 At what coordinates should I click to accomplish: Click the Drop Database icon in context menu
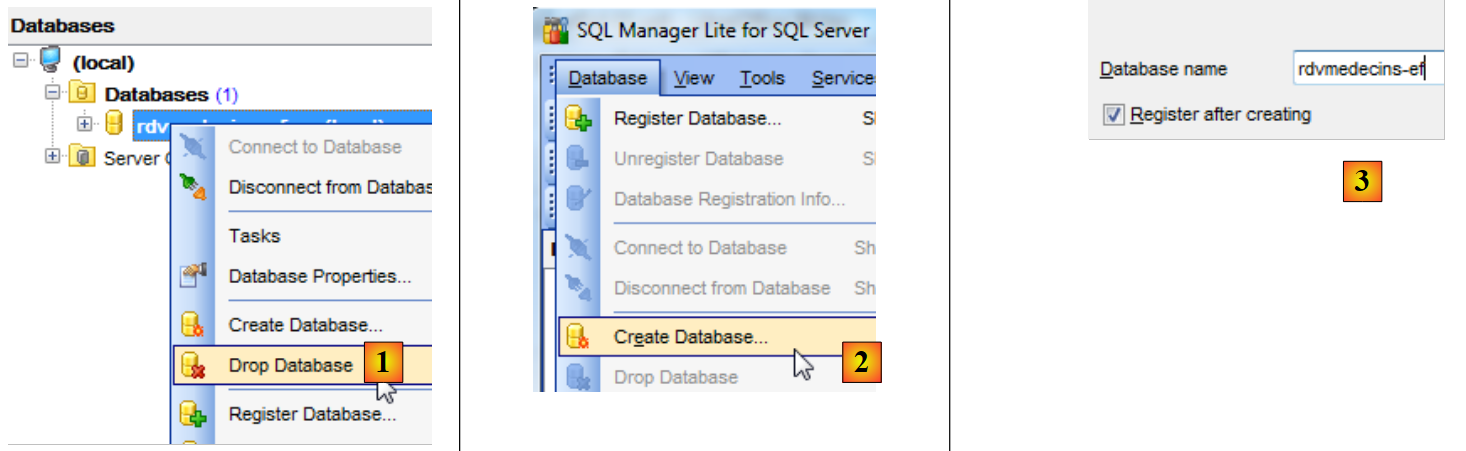coord(192,366)
